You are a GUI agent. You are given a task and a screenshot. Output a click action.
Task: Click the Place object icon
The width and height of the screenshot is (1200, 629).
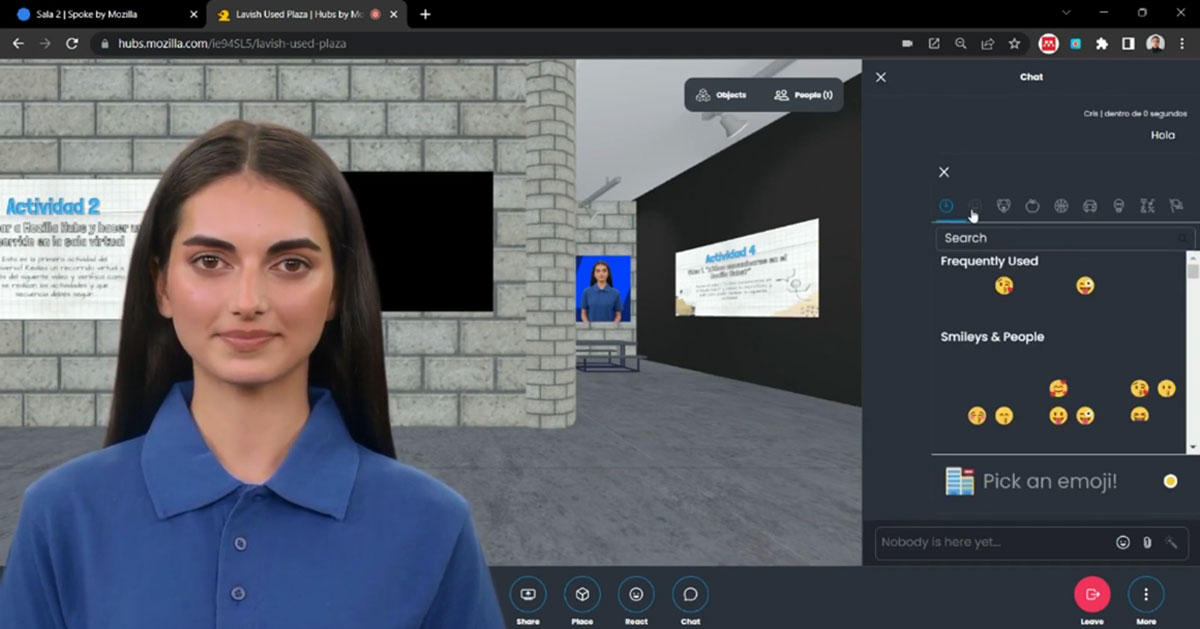[582, 594]
